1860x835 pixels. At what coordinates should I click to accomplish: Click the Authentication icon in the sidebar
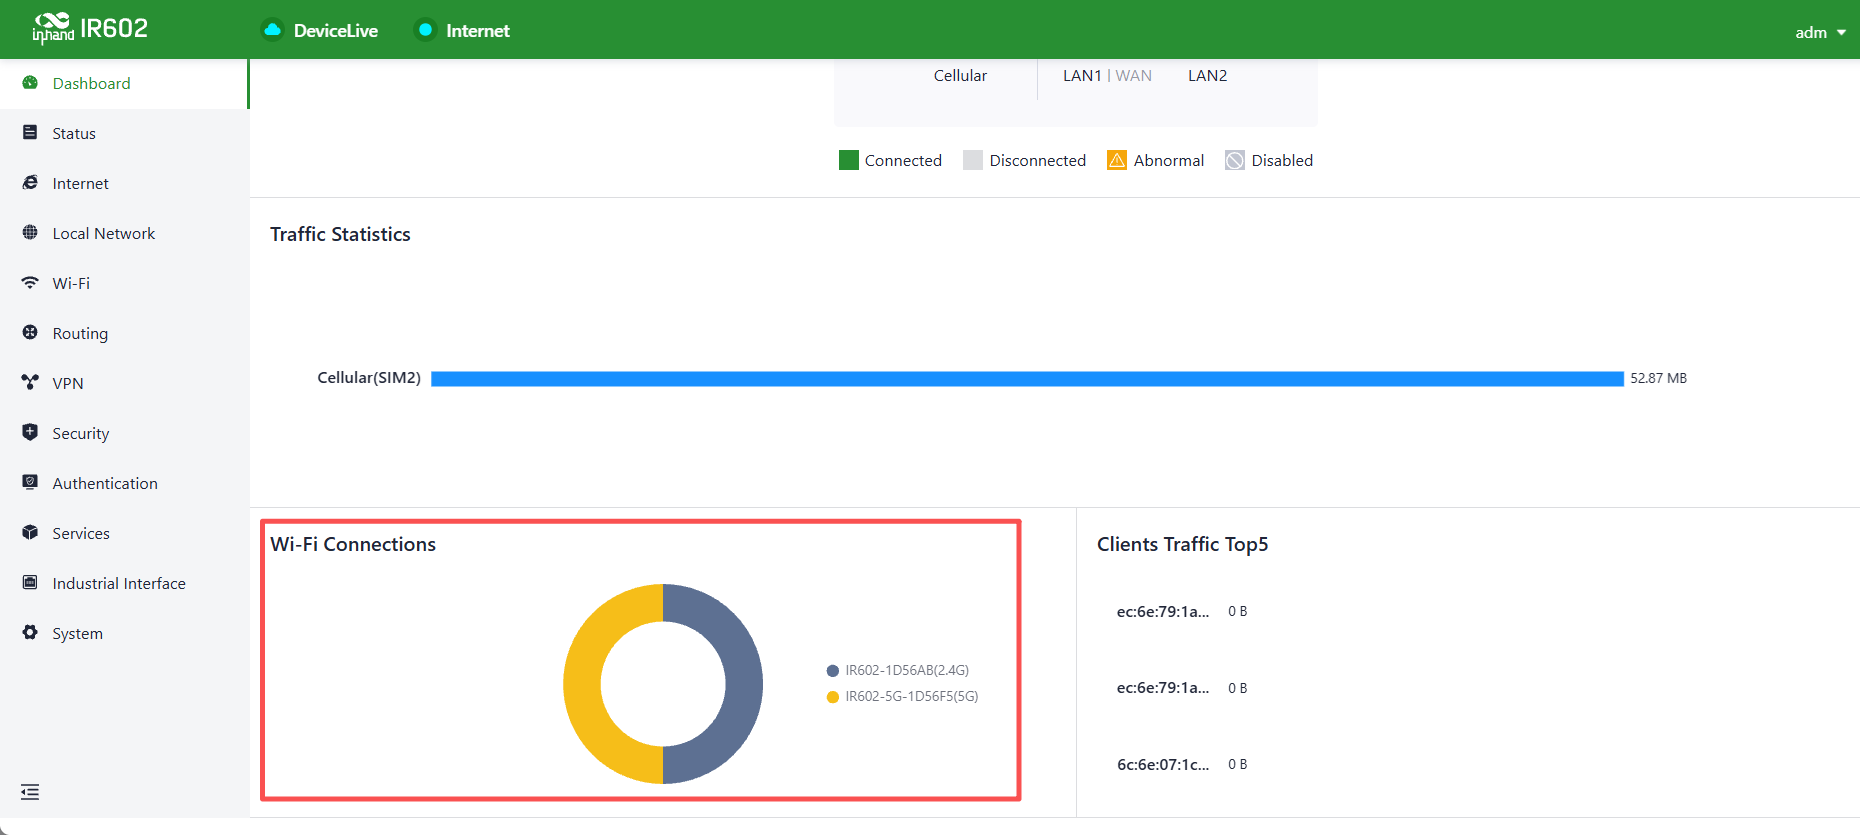pos(30,482)
